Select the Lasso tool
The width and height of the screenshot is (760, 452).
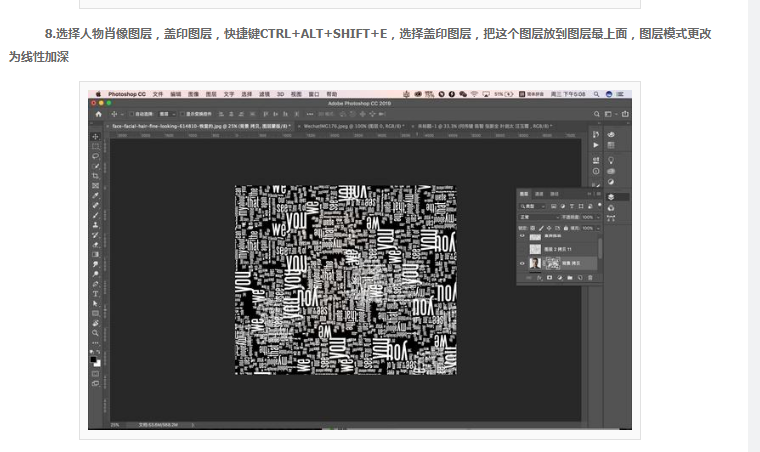[95, 156]
